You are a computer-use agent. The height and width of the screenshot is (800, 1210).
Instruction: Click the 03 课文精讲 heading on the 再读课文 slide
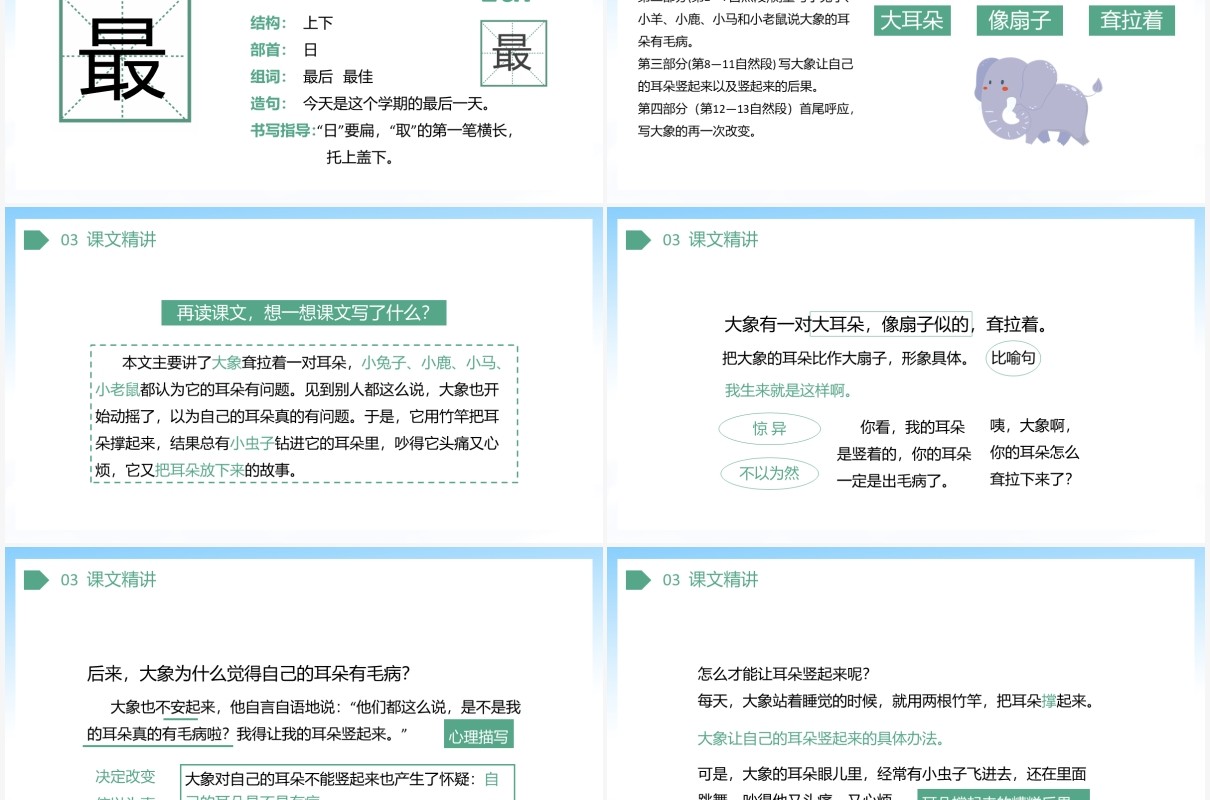(x=108, y=240)
